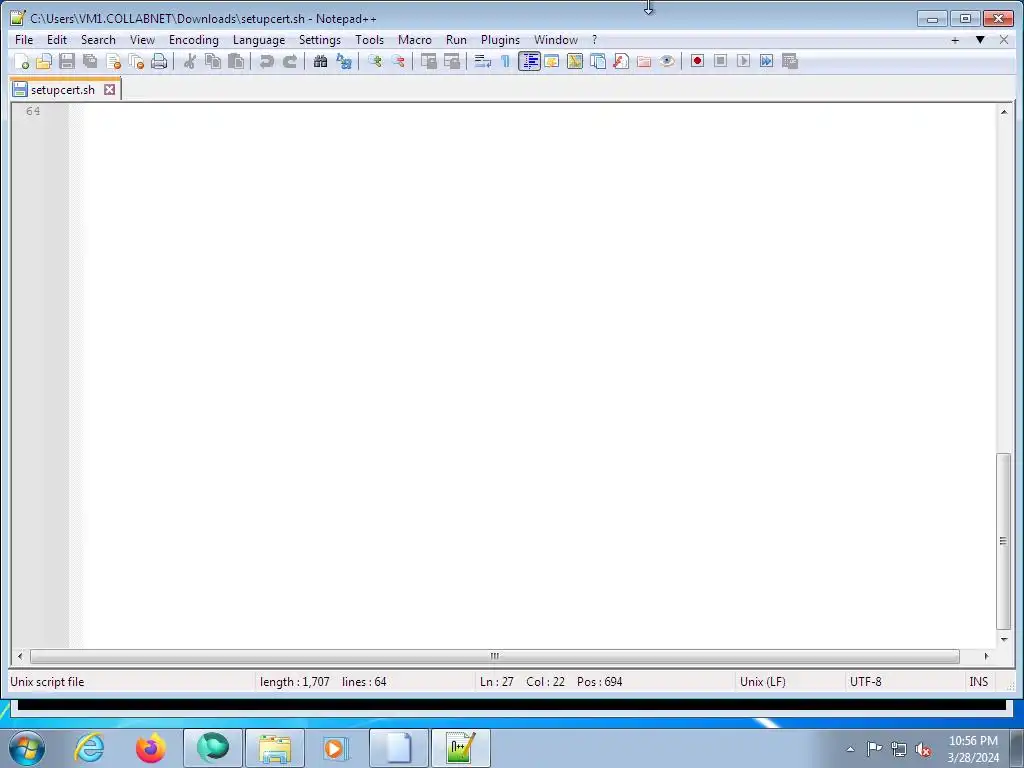Click the Unix script file status text
Image resolution: width=1024 pixels, height=768 pixels.
(47, 682)
